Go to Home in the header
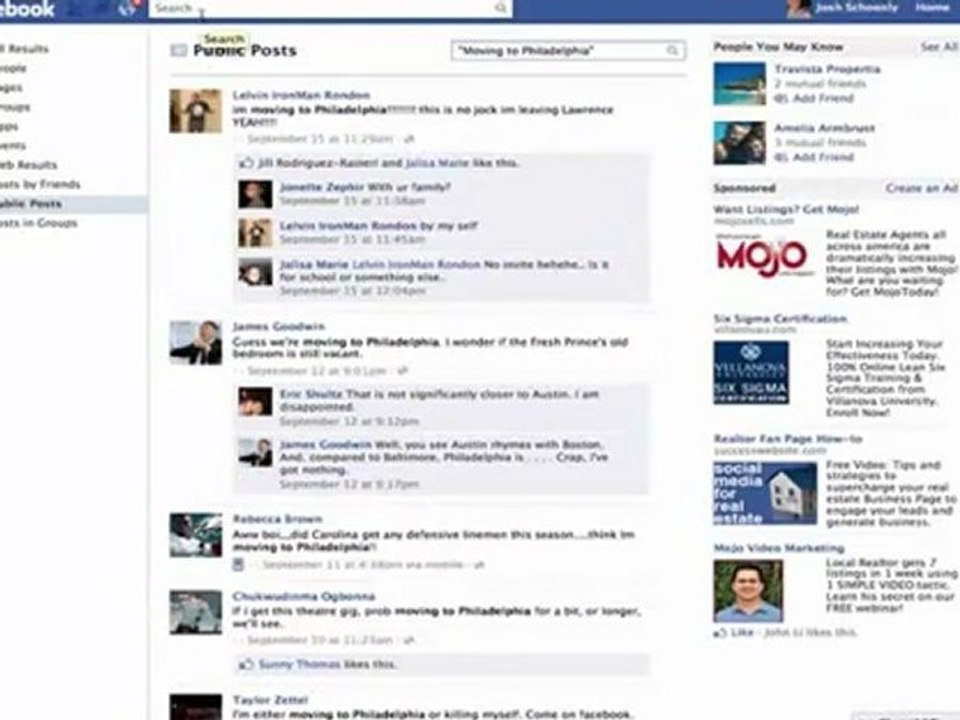 [x=932, y=8]
